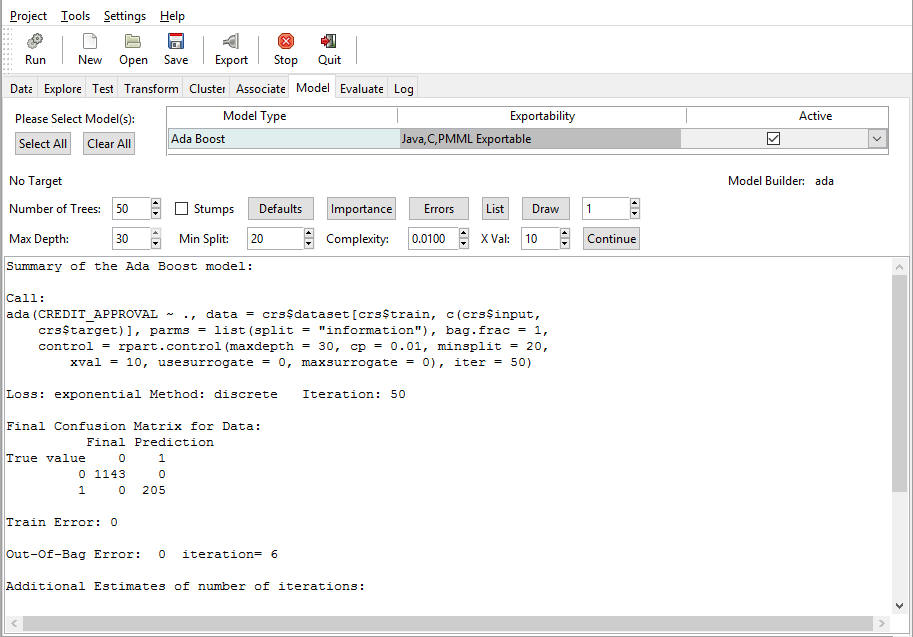Switch to the Evaluate tab
The width and height of the screenshot is (913, 637).
362,89
